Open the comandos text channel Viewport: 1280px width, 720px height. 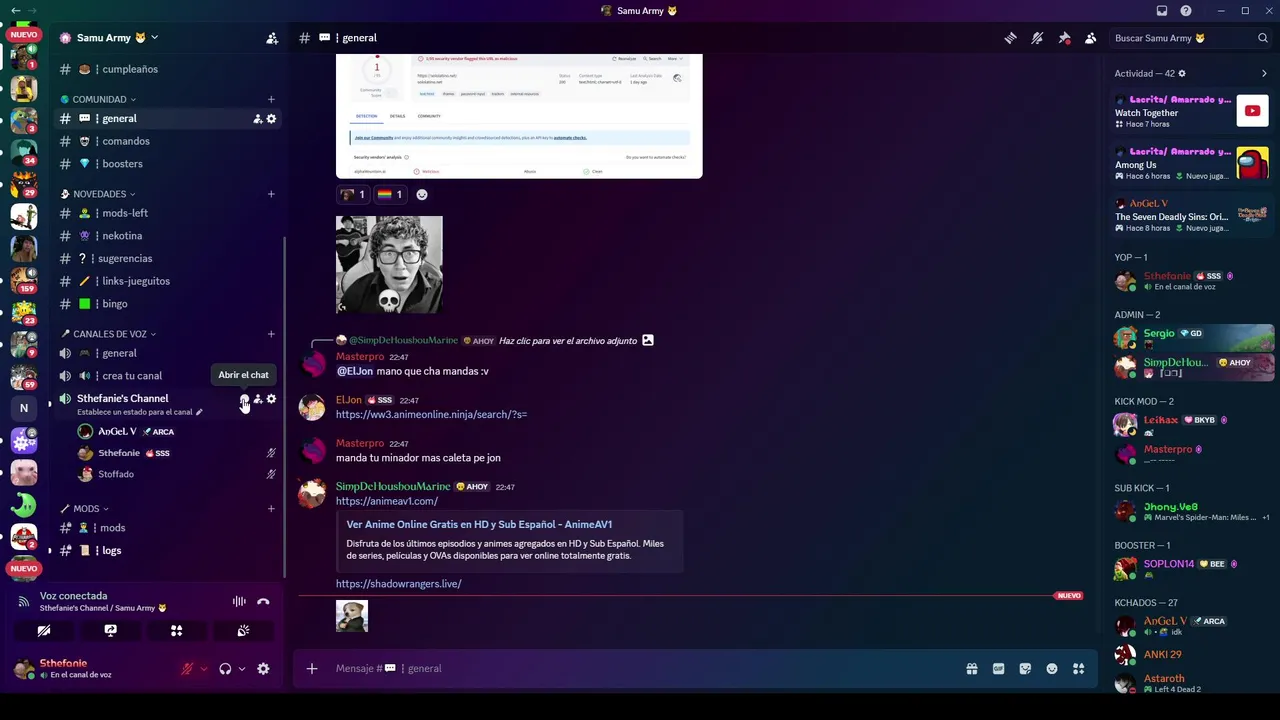(x=167, y=141)
